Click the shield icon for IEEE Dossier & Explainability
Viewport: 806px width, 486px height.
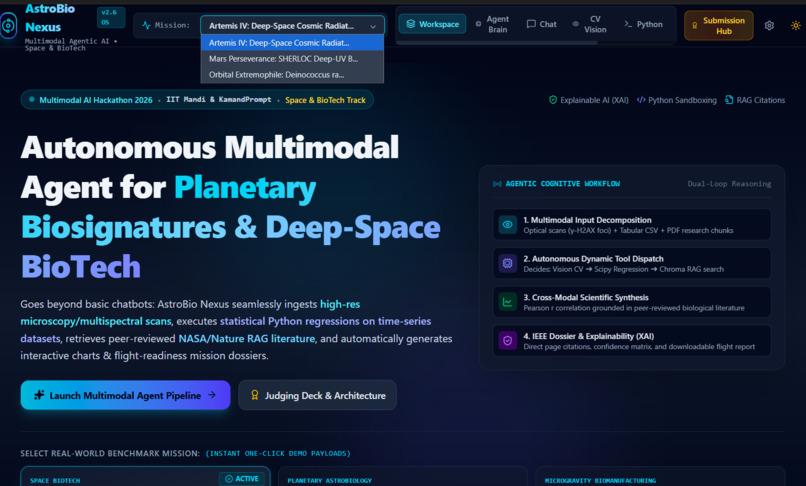(507, 340)
